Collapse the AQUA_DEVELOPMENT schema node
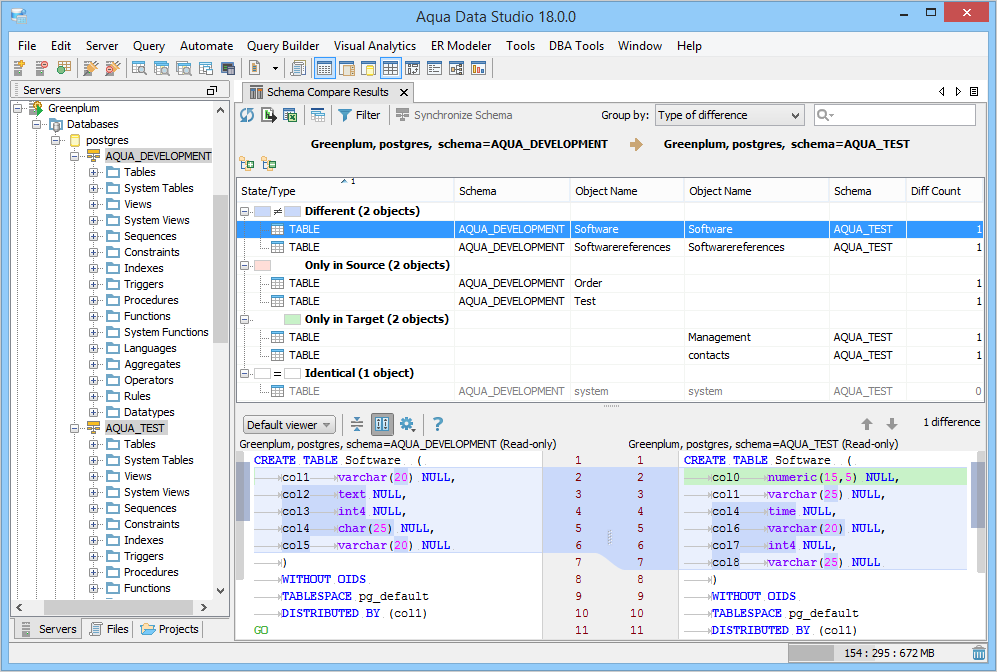Screen dimensions: 997x672 (74, 156)
